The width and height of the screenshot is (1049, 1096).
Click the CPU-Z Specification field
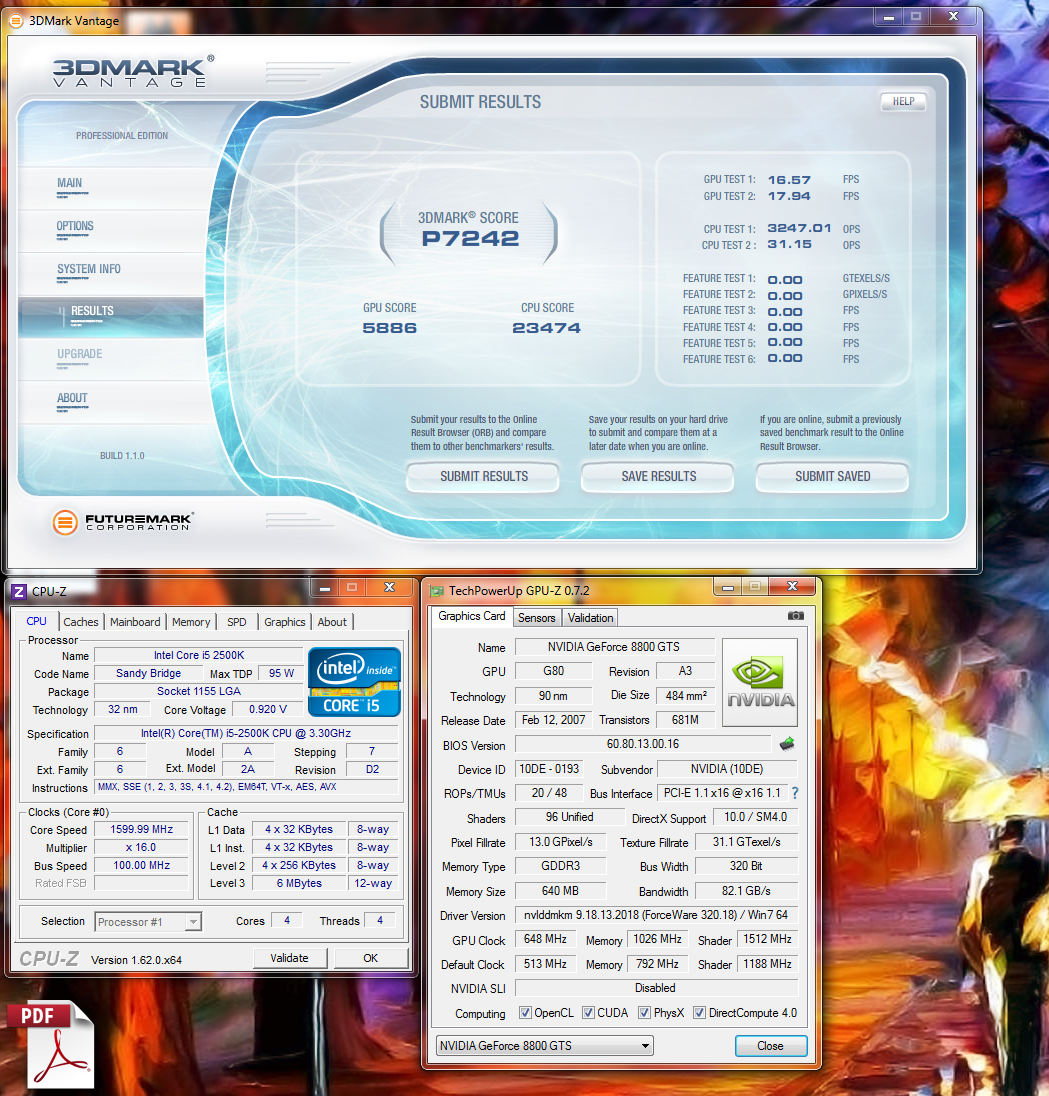[246, 733]
